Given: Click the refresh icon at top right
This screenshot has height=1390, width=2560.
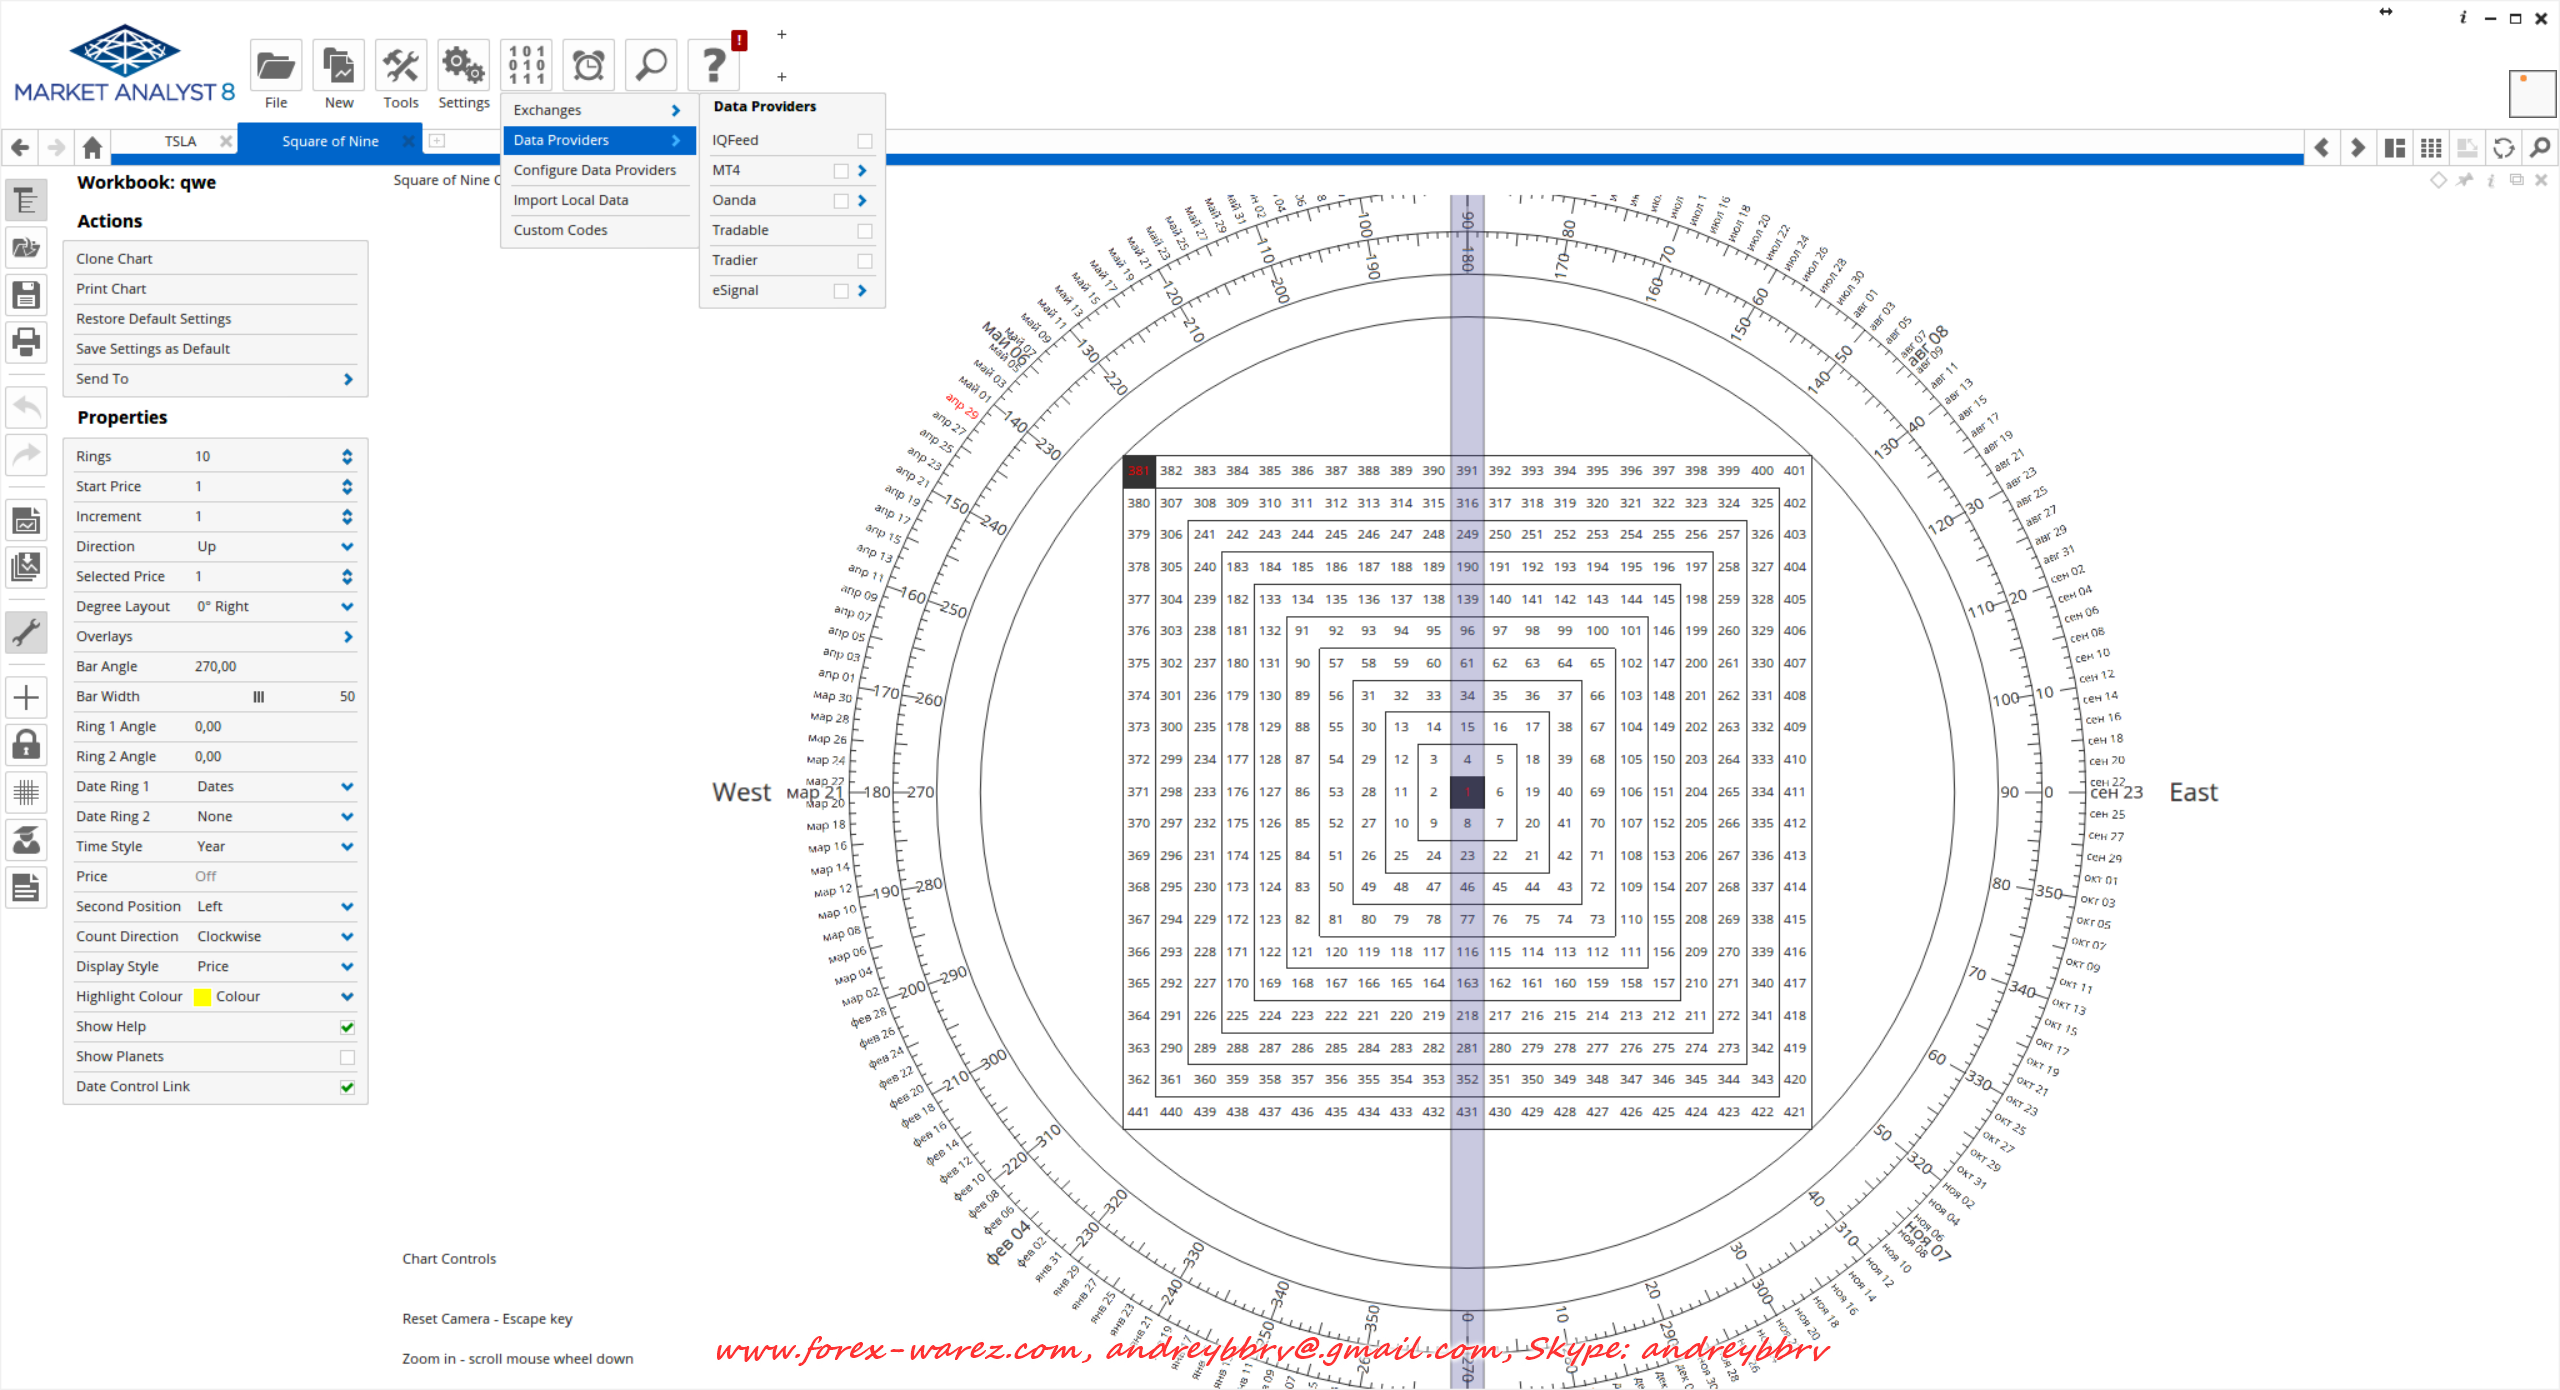Looking at the screenshot, I should tap(2503, 148).
